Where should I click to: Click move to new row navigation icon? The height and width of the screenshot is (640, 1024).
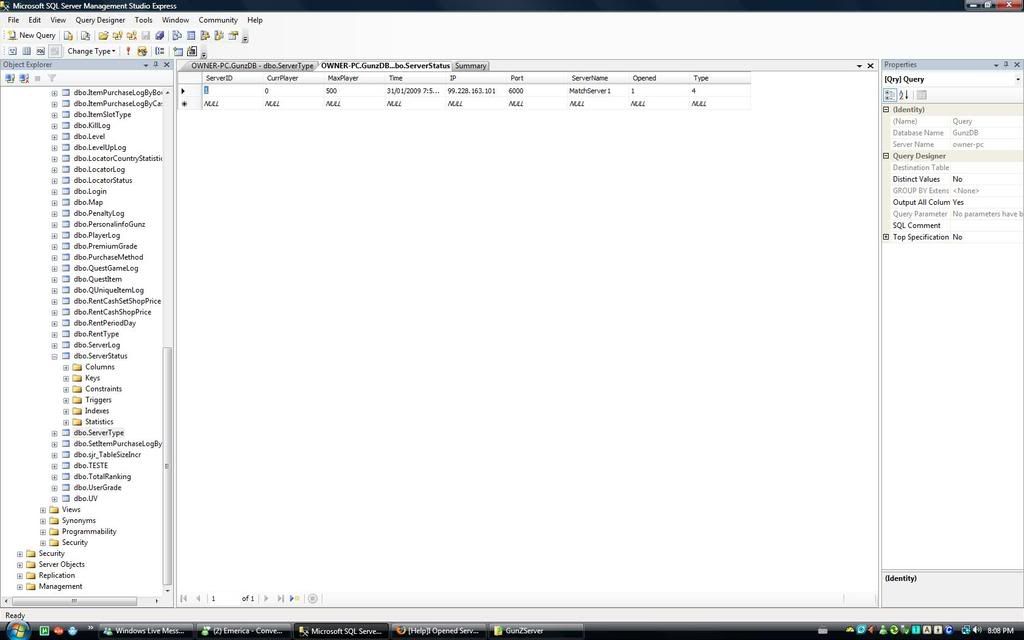[295, 598]
